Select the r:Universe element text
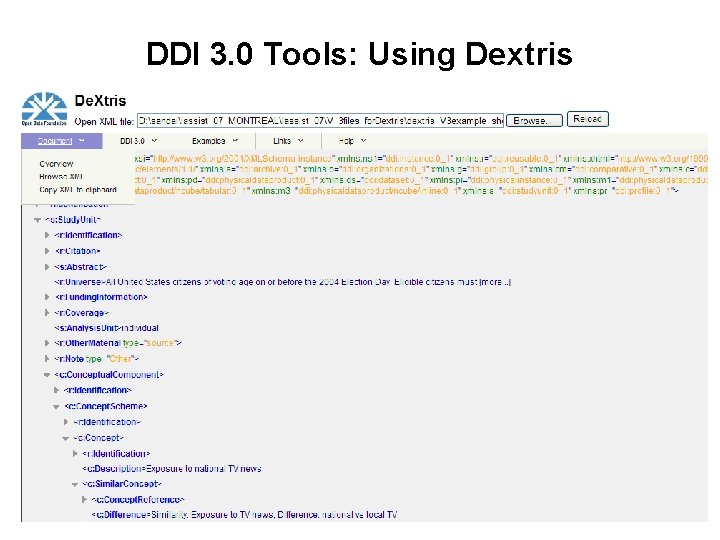This screenshot has height=540, width=720. pos(282,282)
